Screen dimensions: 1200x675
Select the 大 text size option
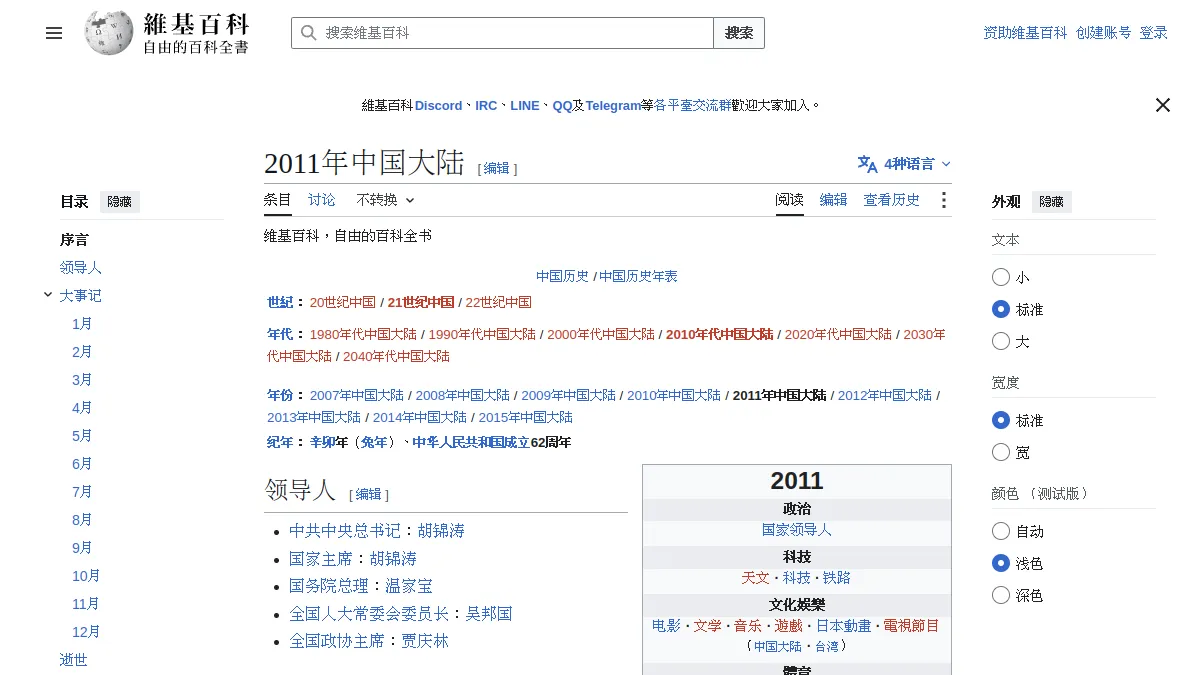tap(1001, 341)
